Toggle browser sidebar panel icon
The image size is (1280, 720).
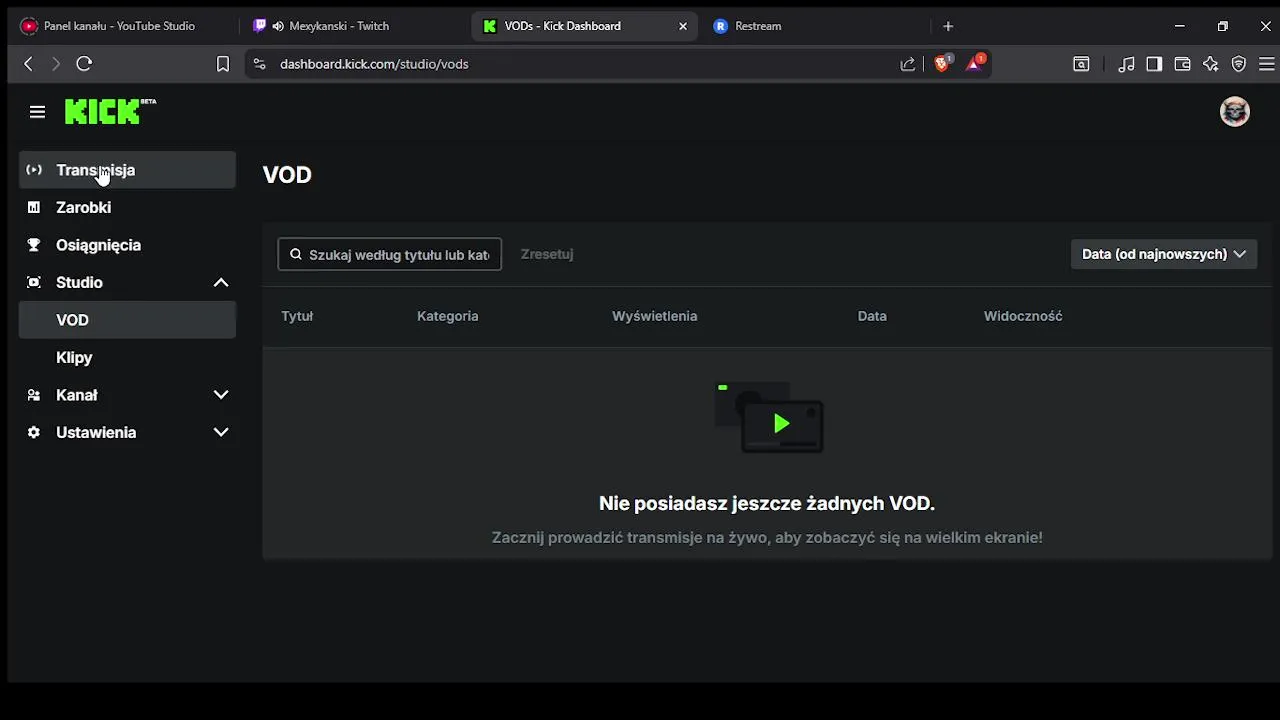pos(1154,64)
